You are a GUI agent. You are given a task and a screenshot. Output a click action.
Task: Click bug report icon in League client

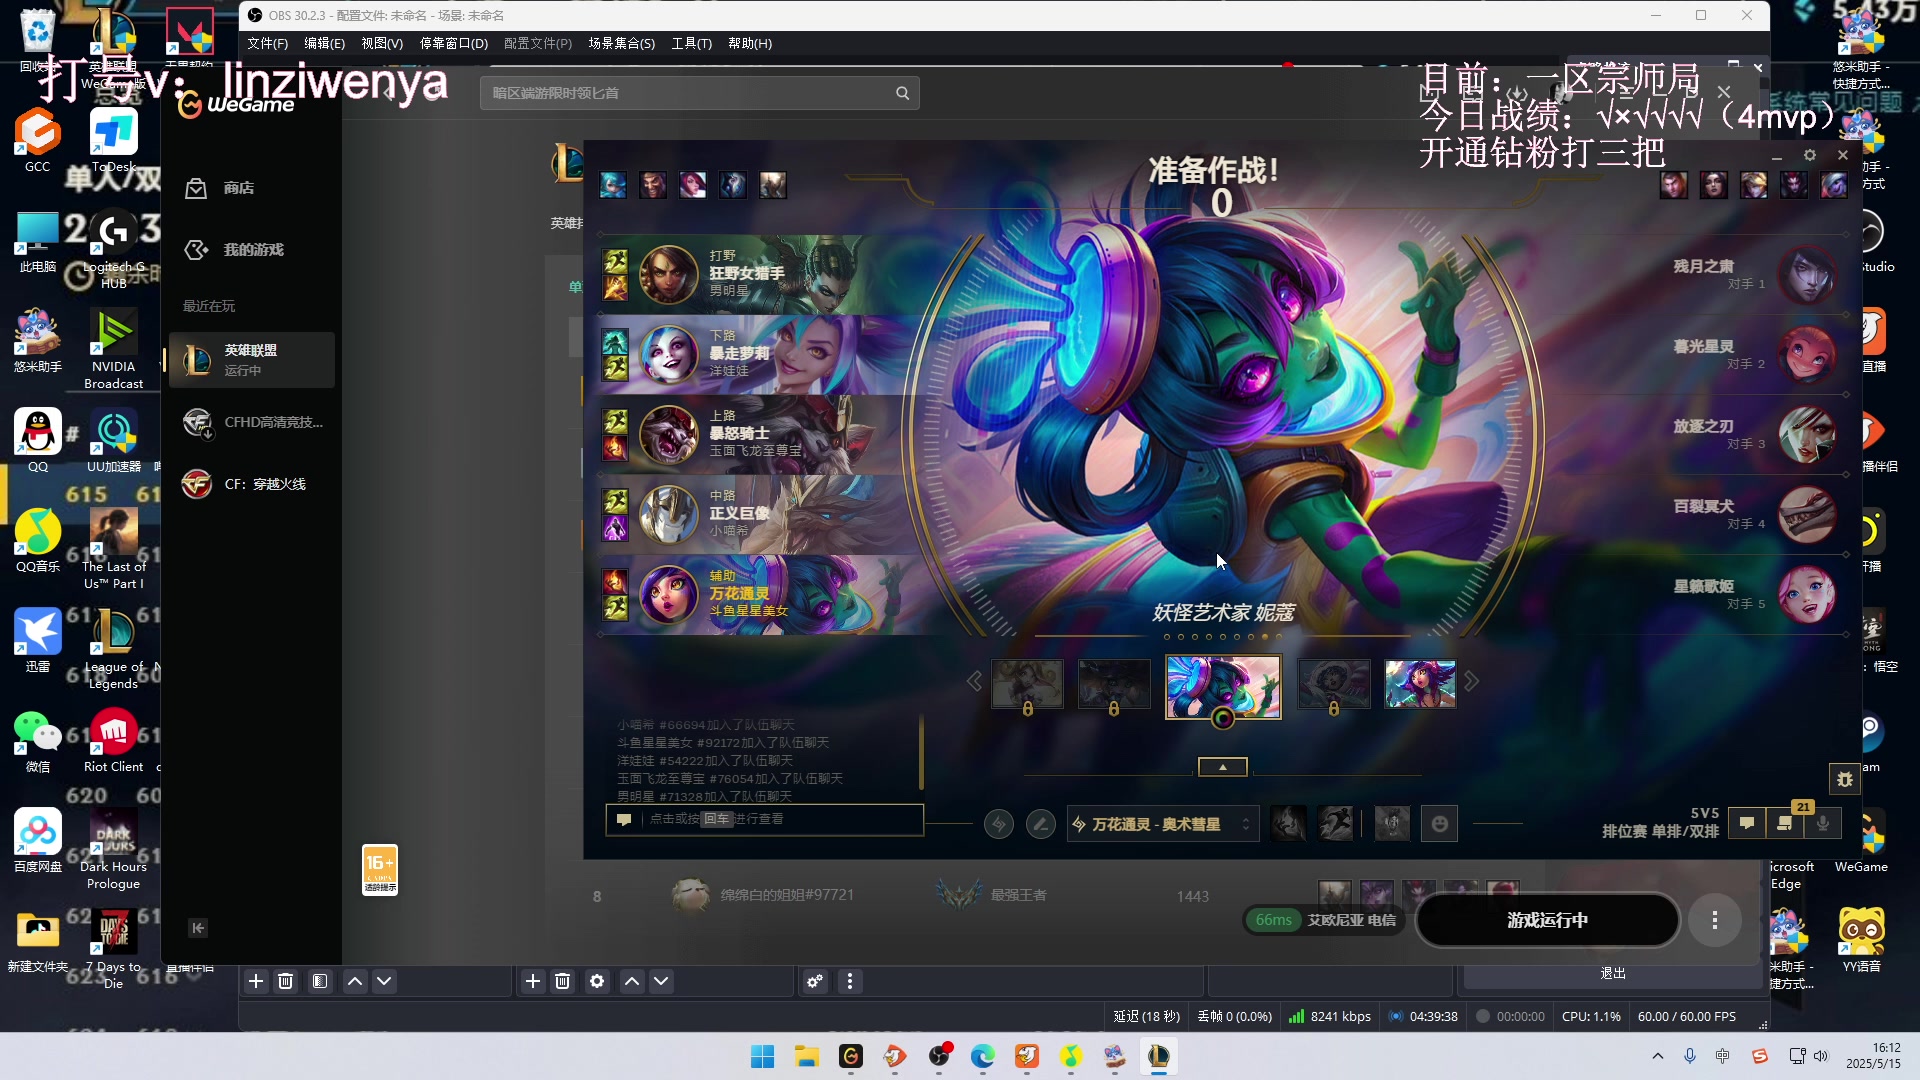(1845, 779)
